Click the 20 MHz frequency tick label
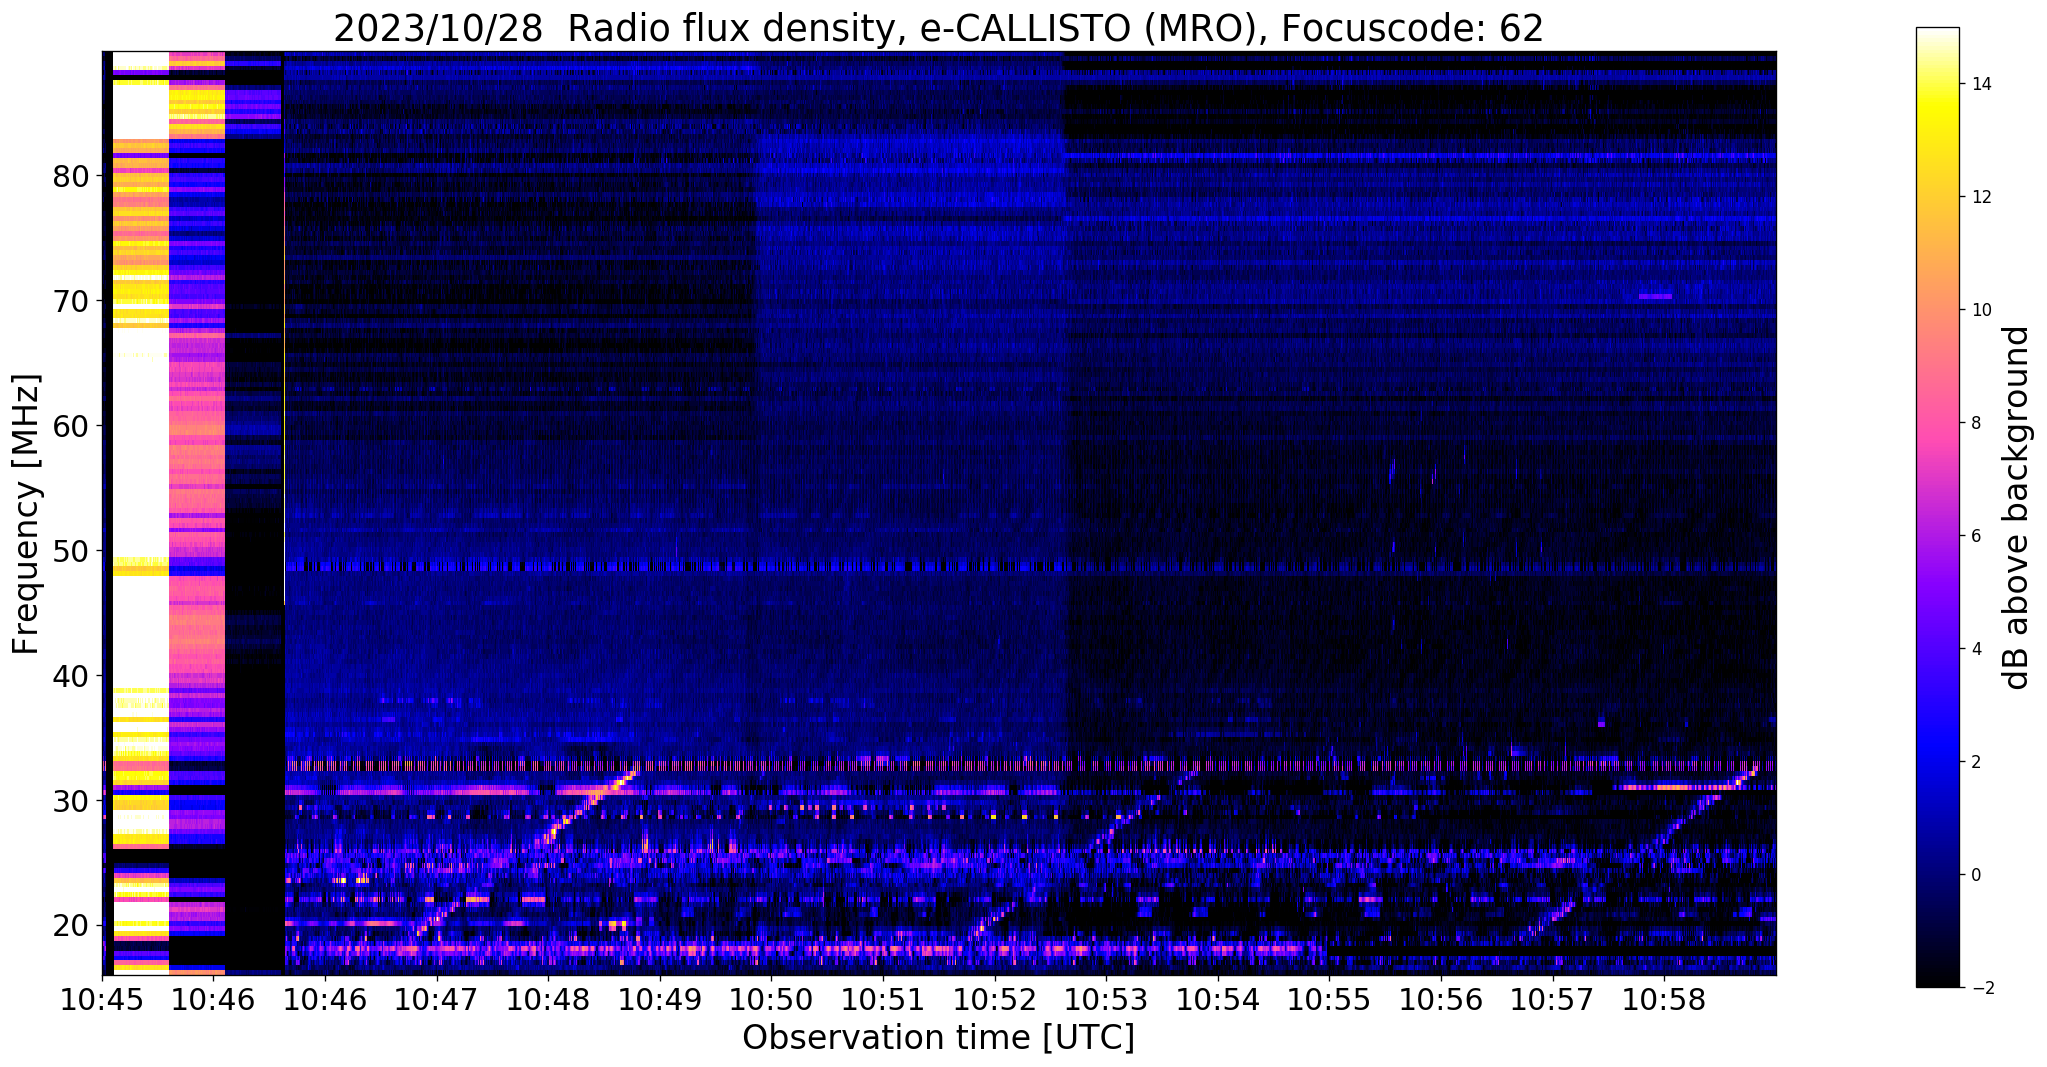The height and width of the screenshot is (1067, 2047). tap(70, 925)
